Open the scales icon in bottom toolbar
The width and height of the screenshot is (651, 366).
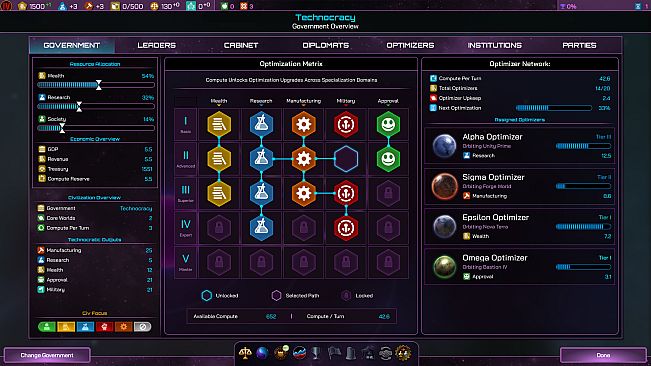coord(245,353)
